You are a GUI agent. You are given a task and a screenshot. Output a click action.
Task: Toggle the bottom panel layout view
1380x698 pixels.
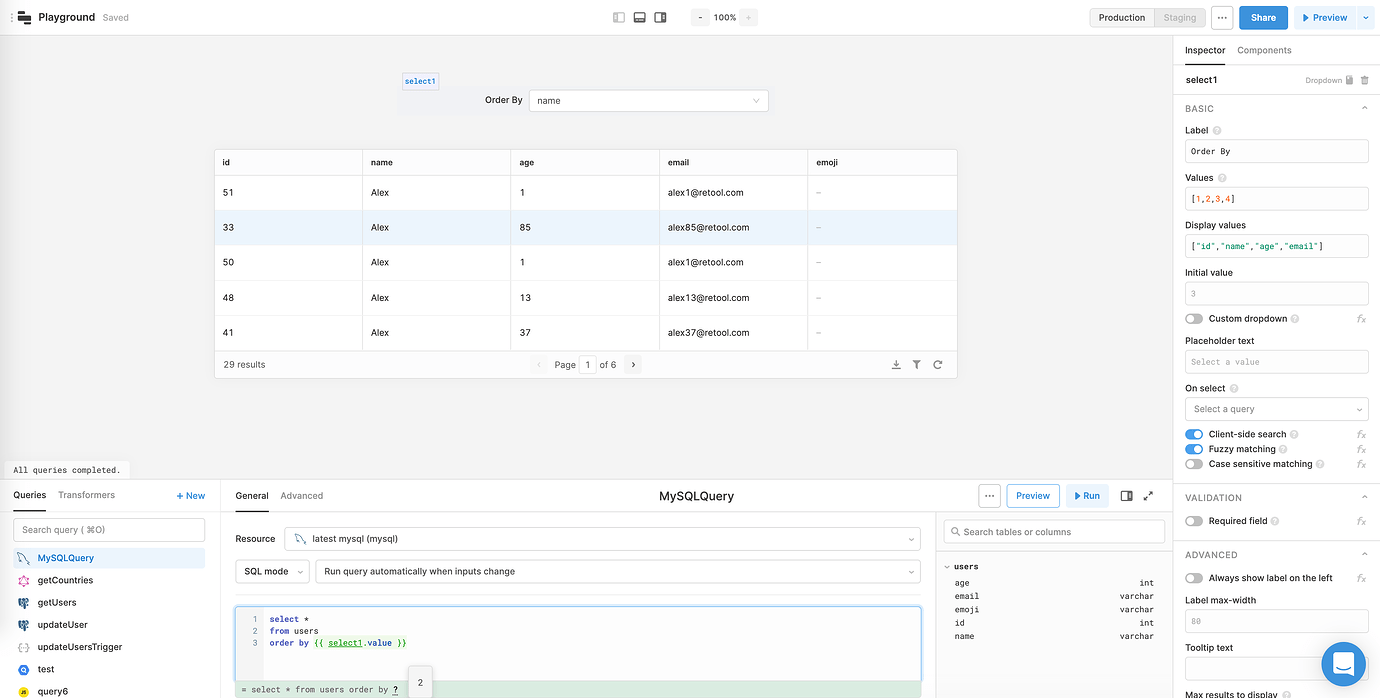639,17
